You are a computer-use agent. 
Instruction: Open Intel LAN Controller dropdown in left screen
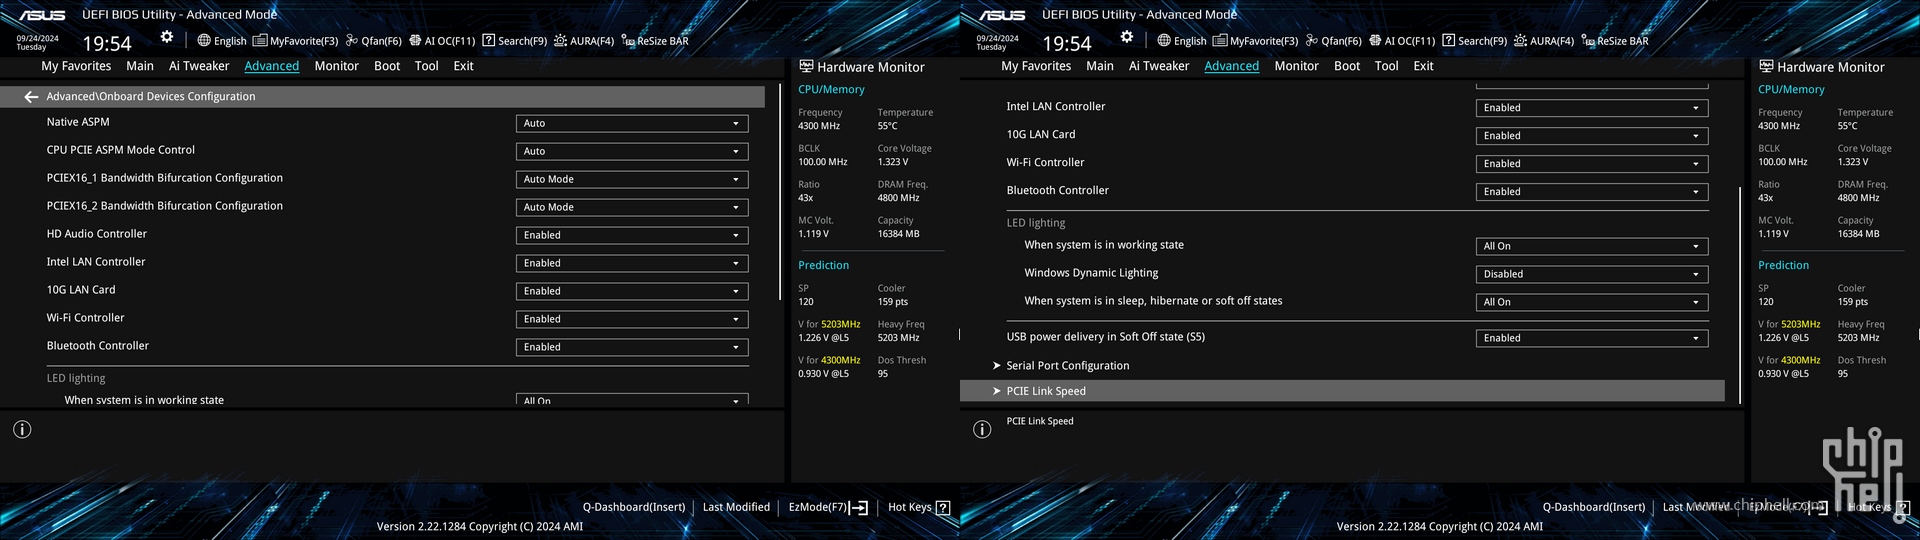[632, 263]
